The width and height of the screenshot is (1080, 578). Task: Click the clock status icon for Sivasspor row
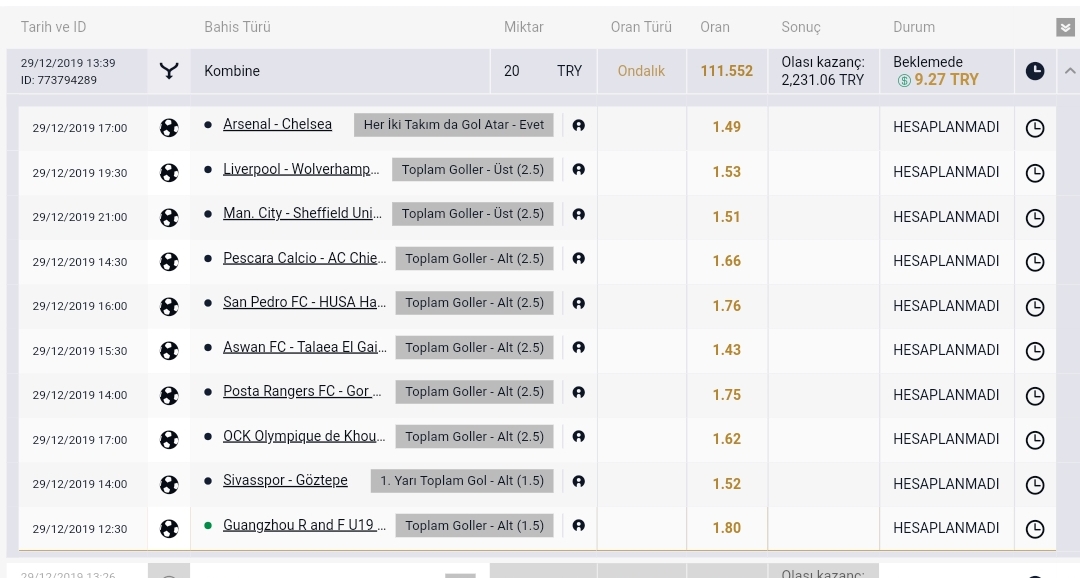[x=1035, y=484]
